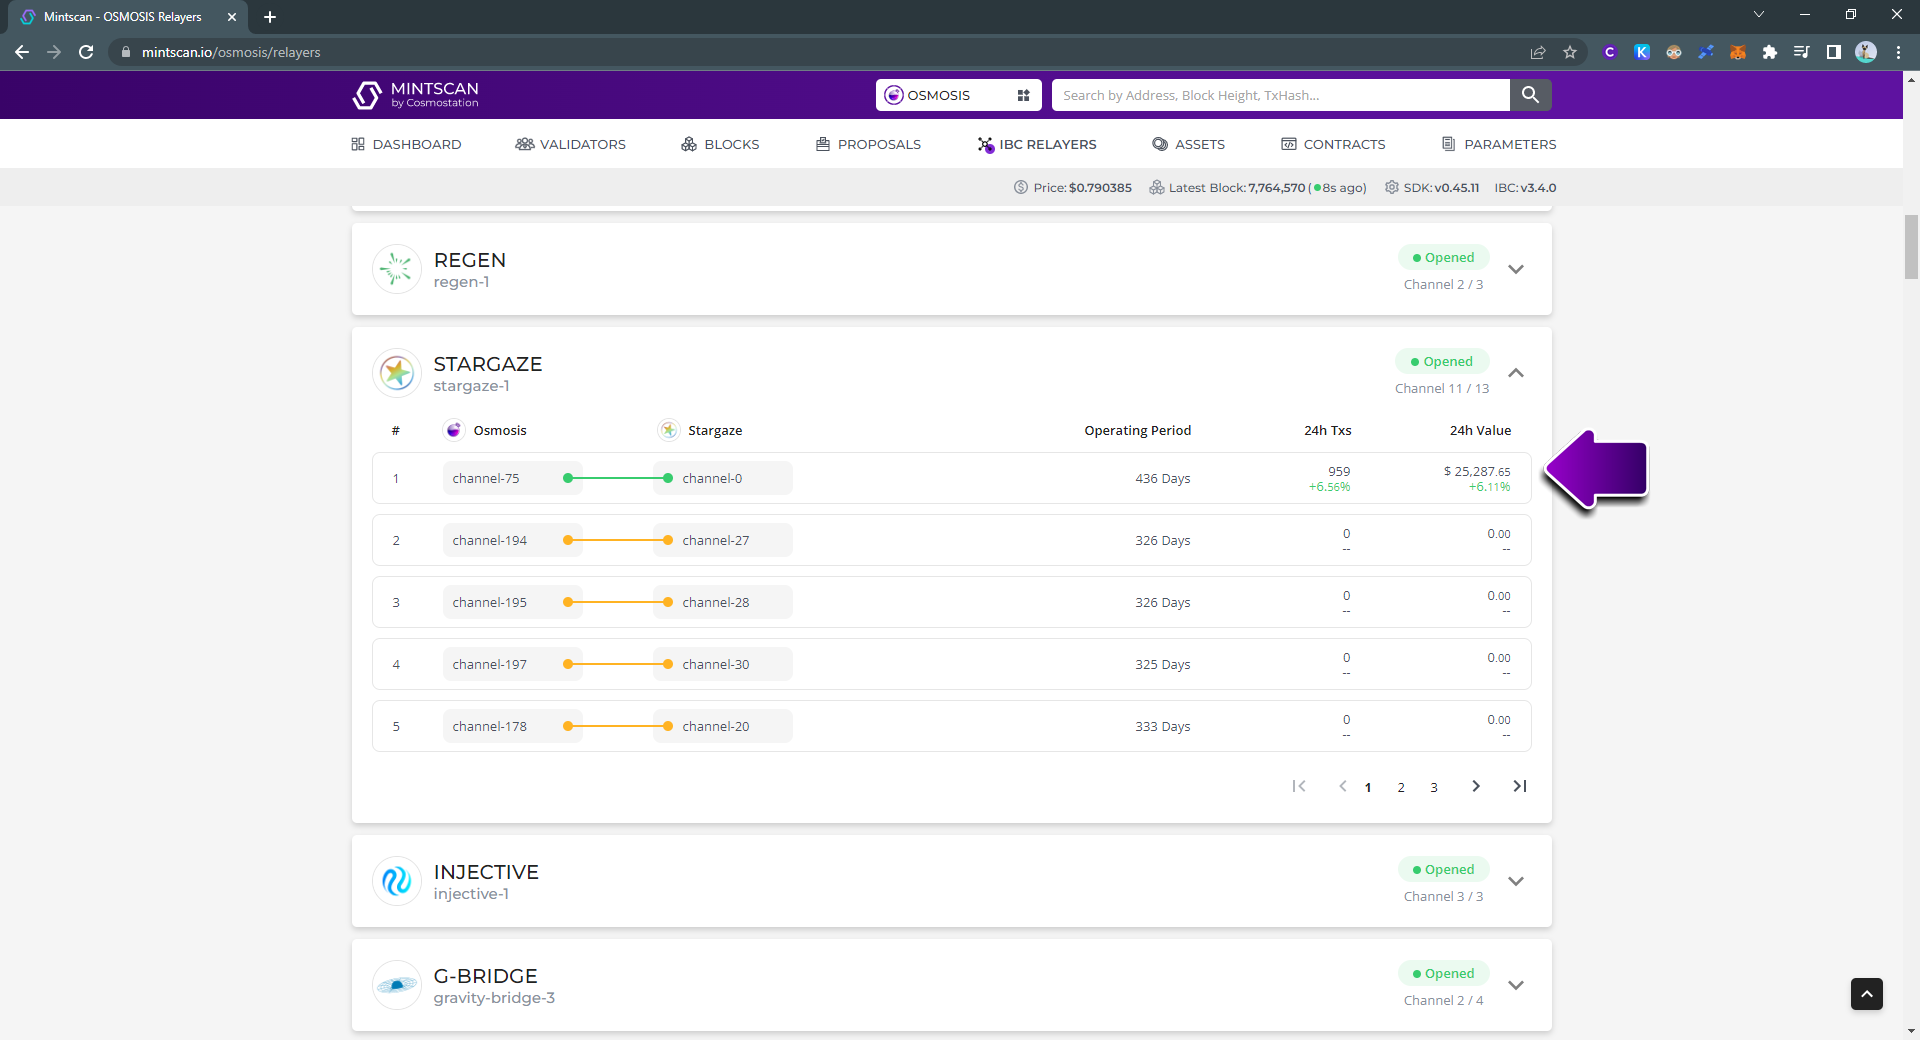Go to Validators page

570,144
